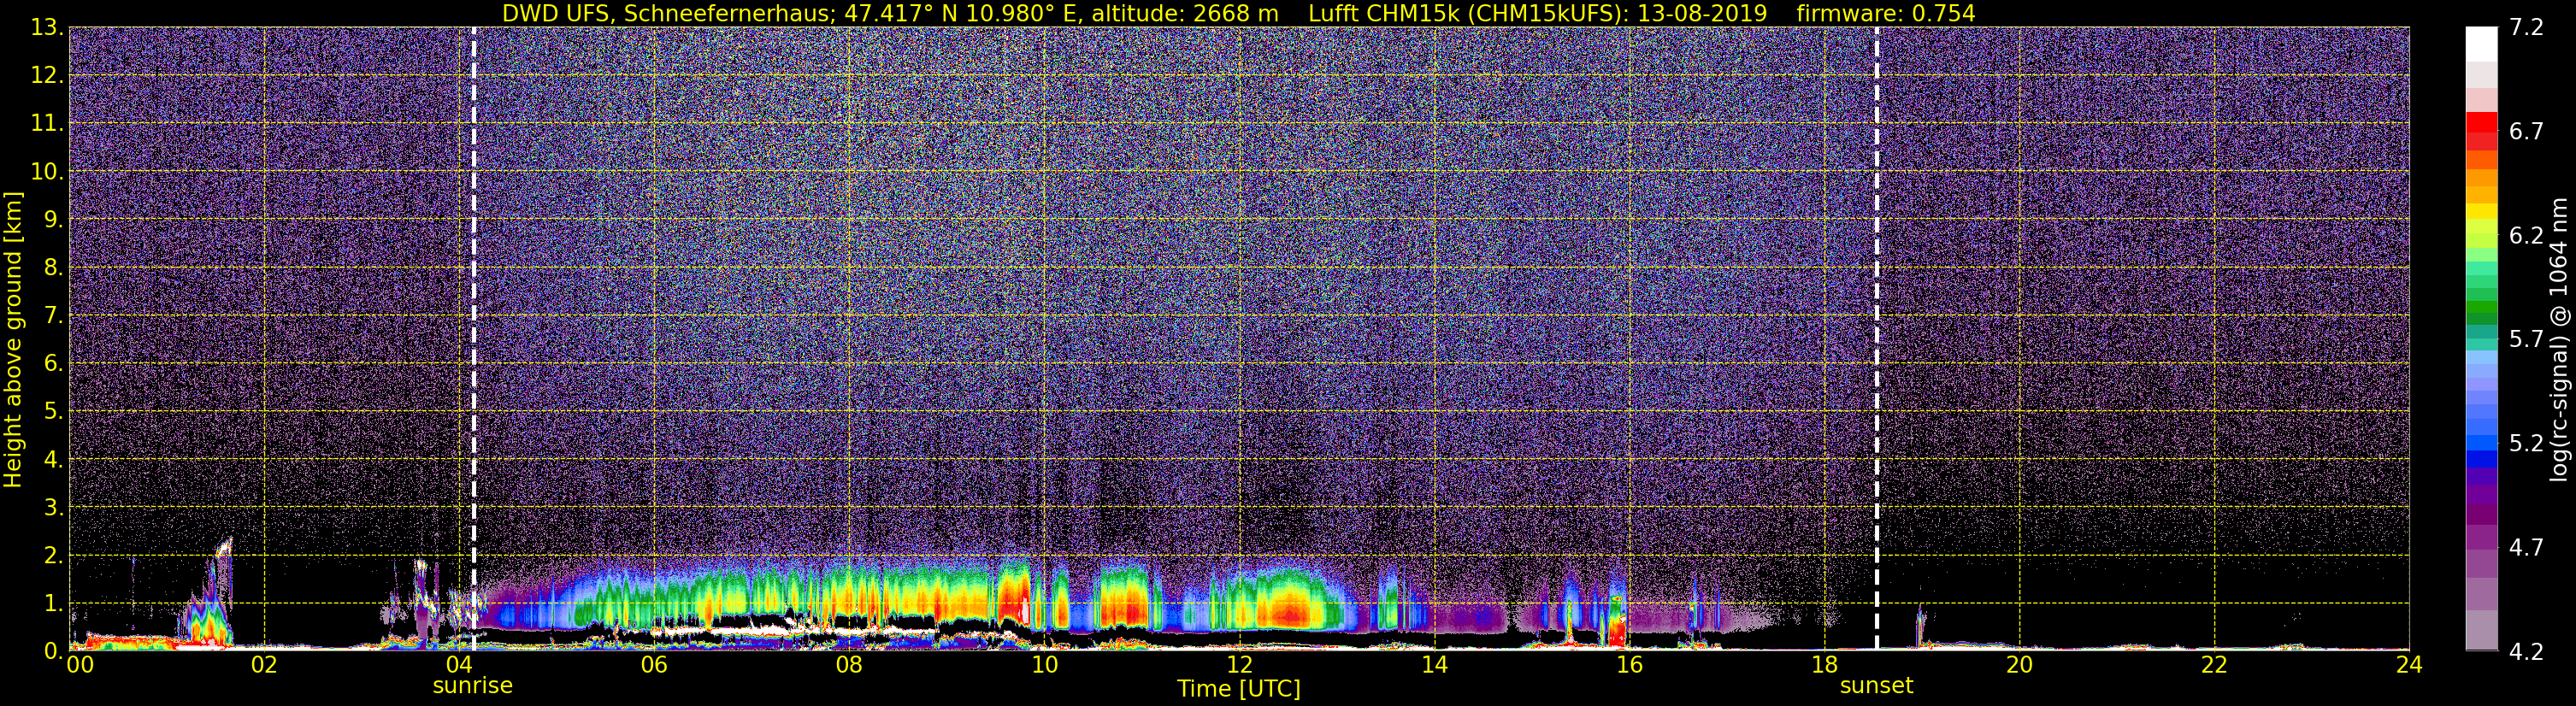2576x706 pixels.
Task: Click the time axis tick label '24'
Action: [2409, 665]
